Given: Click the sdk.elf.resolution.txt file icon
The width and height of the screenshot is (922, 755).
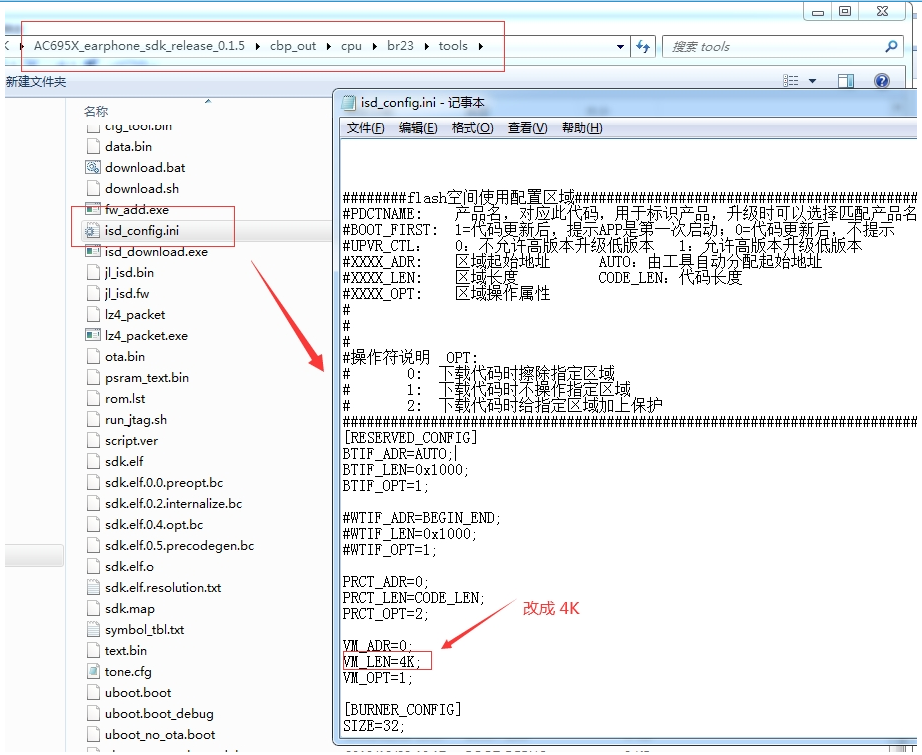Looking at the screenshot, I should coord(92,587).
